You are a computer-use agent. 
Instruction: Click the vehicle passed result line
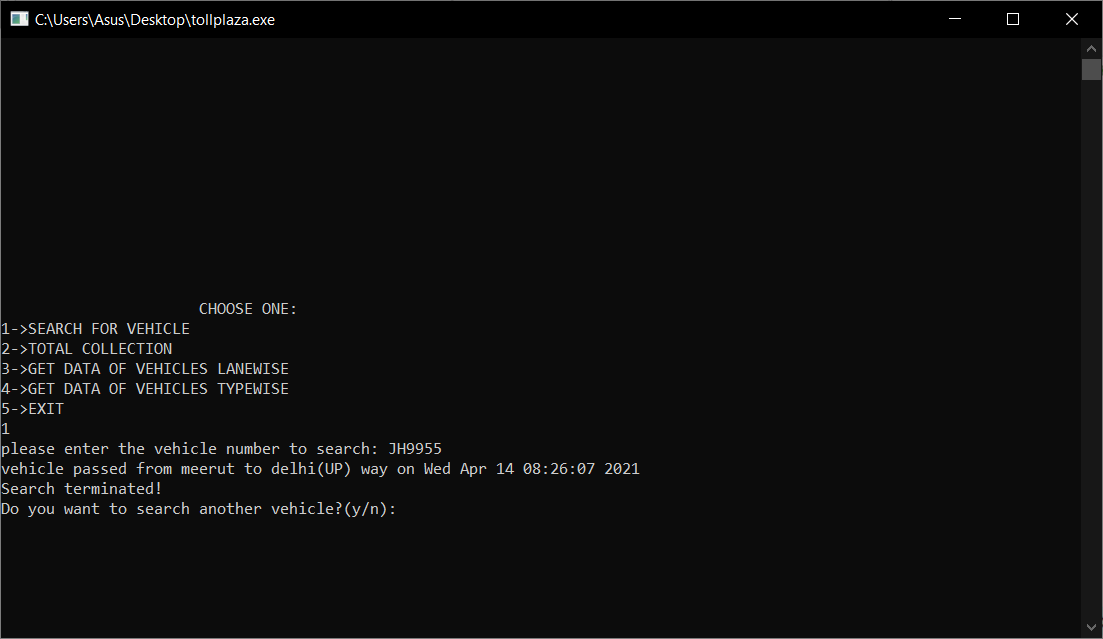point(320,468)
